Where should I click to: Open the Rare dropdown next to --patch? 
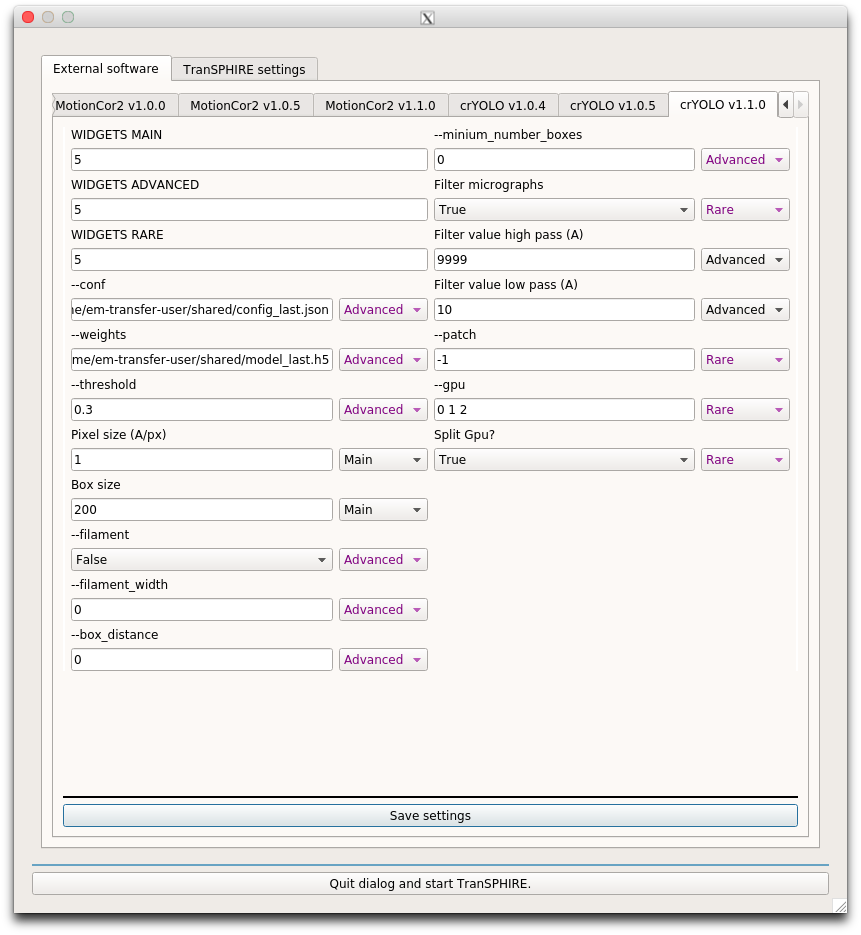[x=745, y=359]
